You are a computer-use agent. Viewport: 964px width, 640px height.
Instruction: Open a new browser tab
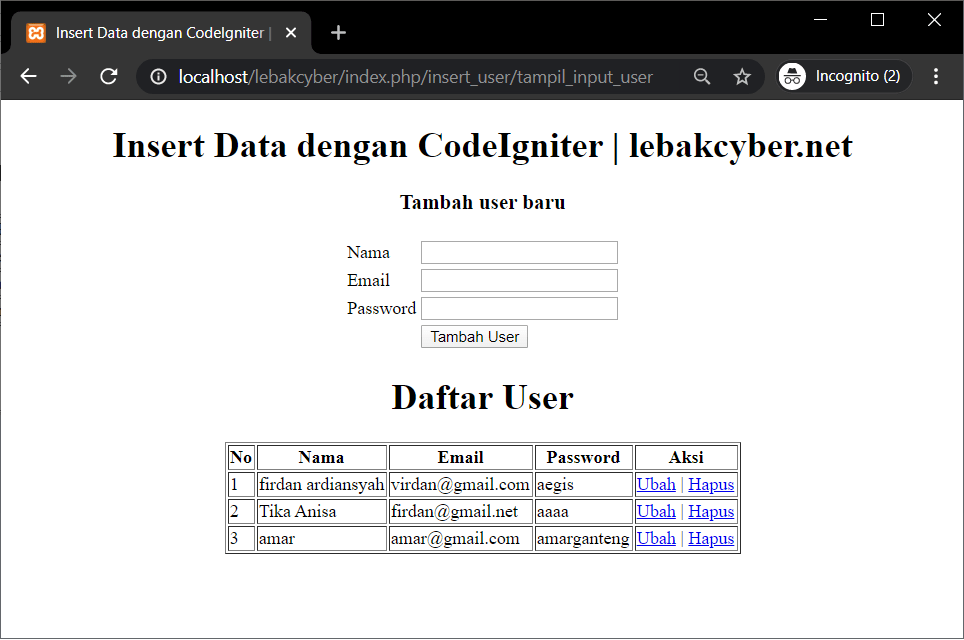pos(338,33)
